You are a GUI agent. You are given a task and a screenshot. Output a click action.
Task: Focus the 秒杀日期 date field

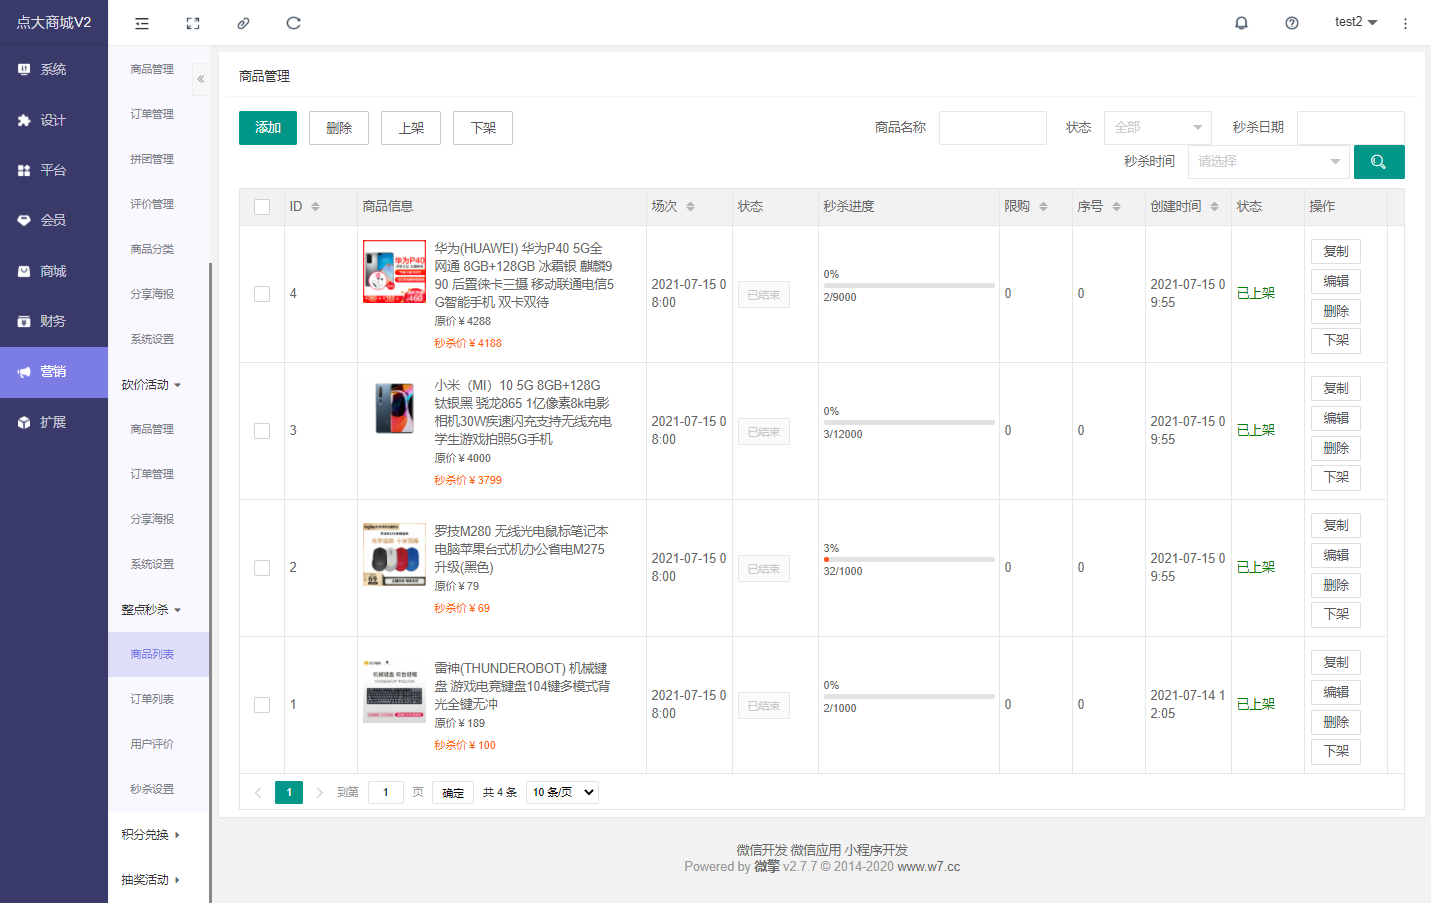tap(1351, 128)
